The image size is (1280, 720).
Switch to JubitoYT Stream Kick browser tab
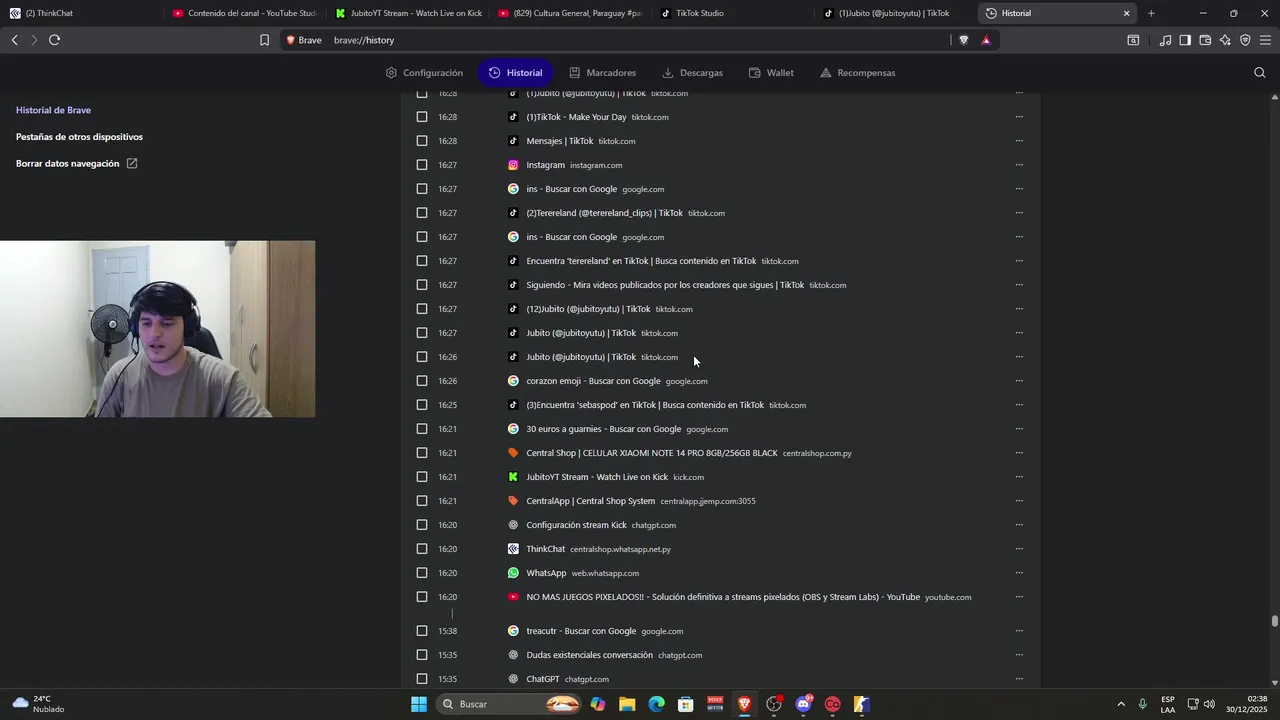point(408,13)
